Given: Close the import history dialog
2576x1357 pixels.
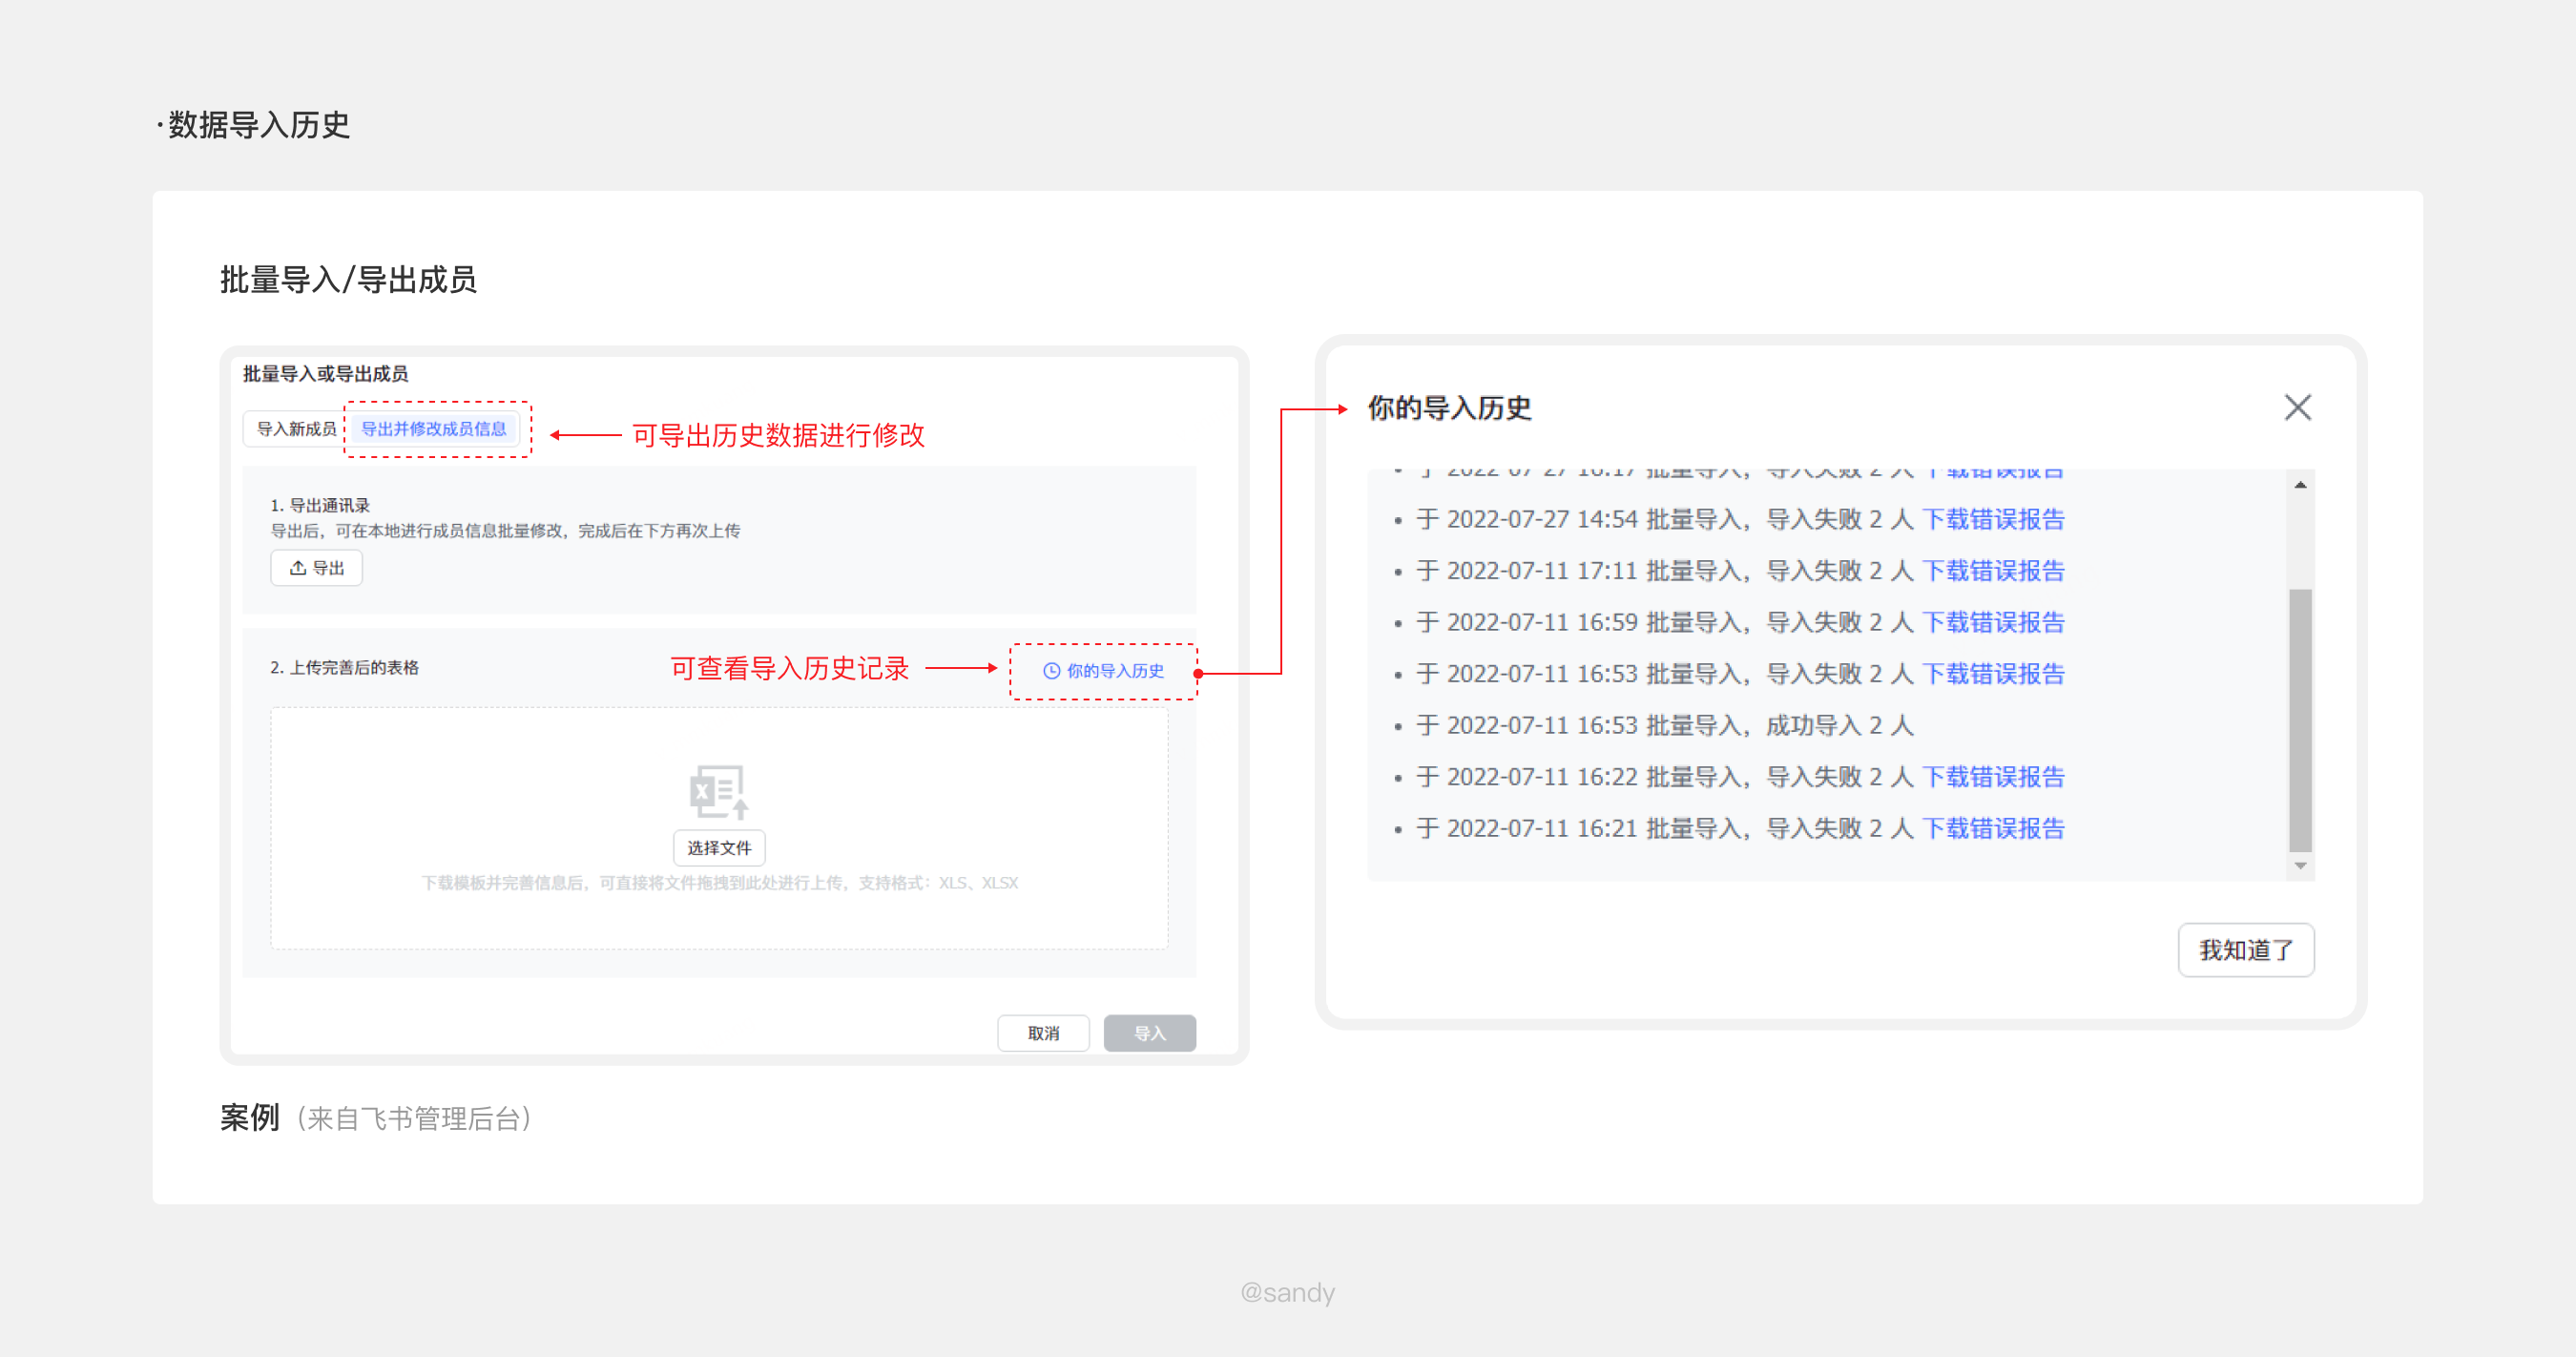Looking at the screenshot, I should point(2297,407).
